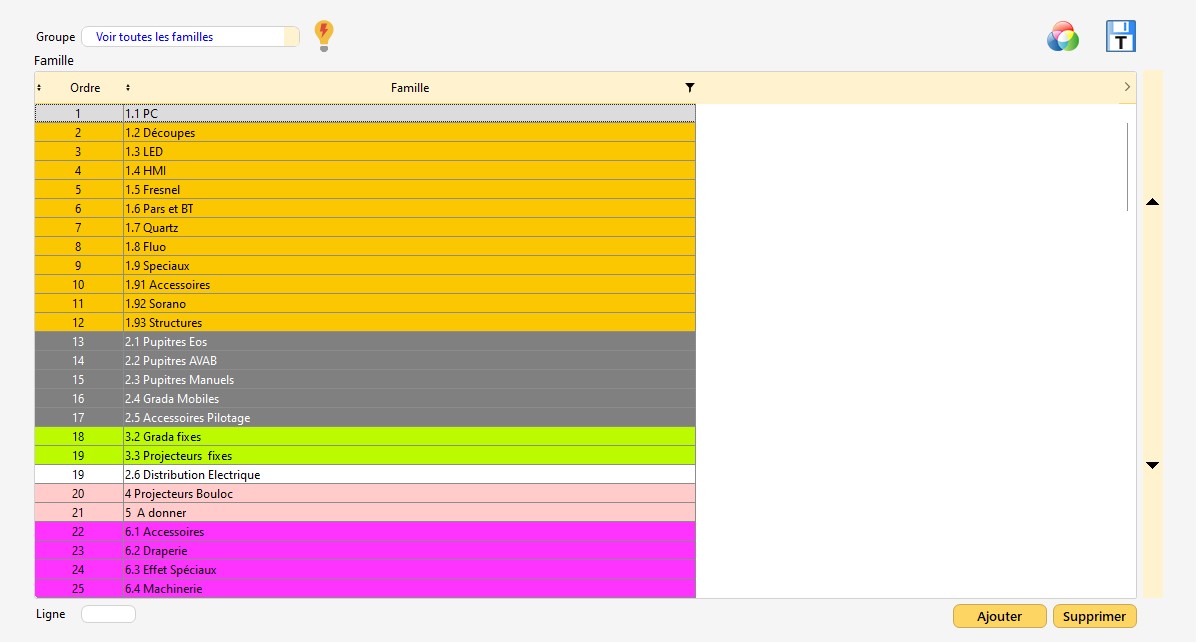Click the Famille column filter icon
Image resolution: width=1196 pixels, height=642 pixels.
click(x=689, y=88)
